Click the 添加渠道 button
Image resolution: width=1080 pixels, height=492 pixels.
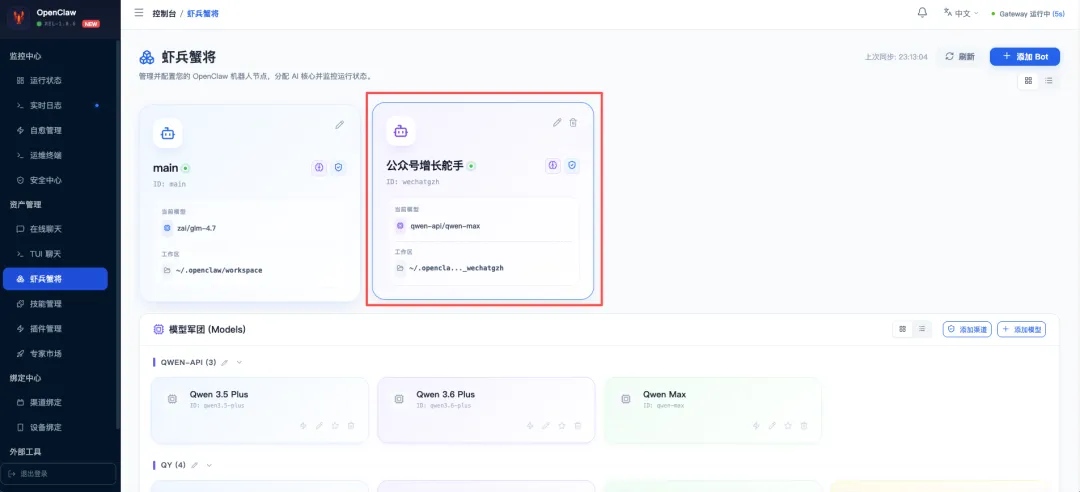coord(967,329)
